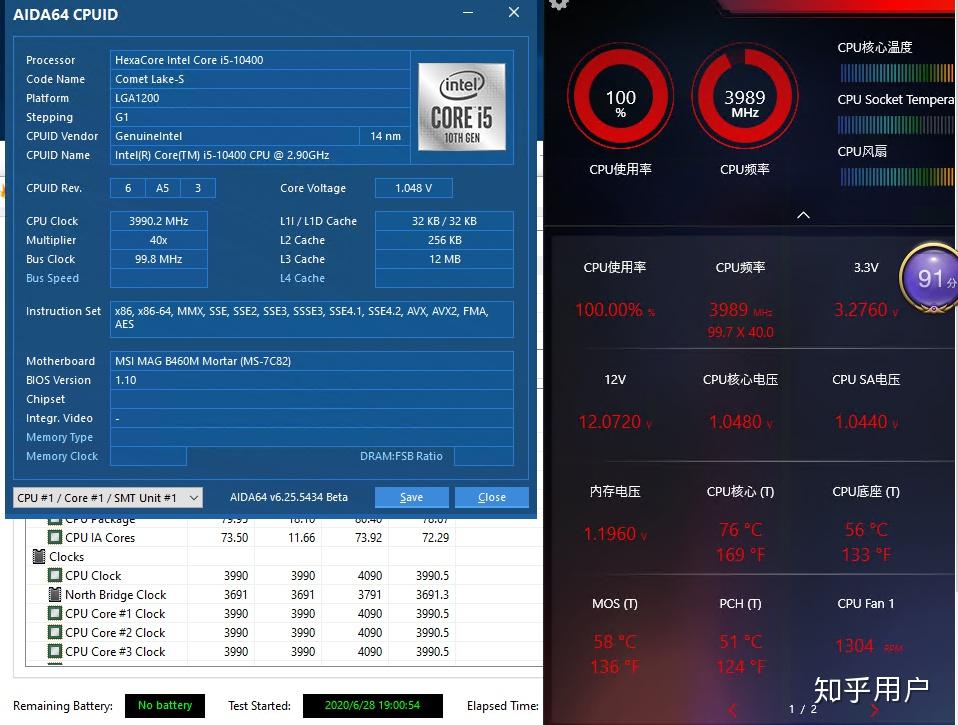
Task: Click the Test Started timestamp field
Action: [x=373, y=705]
